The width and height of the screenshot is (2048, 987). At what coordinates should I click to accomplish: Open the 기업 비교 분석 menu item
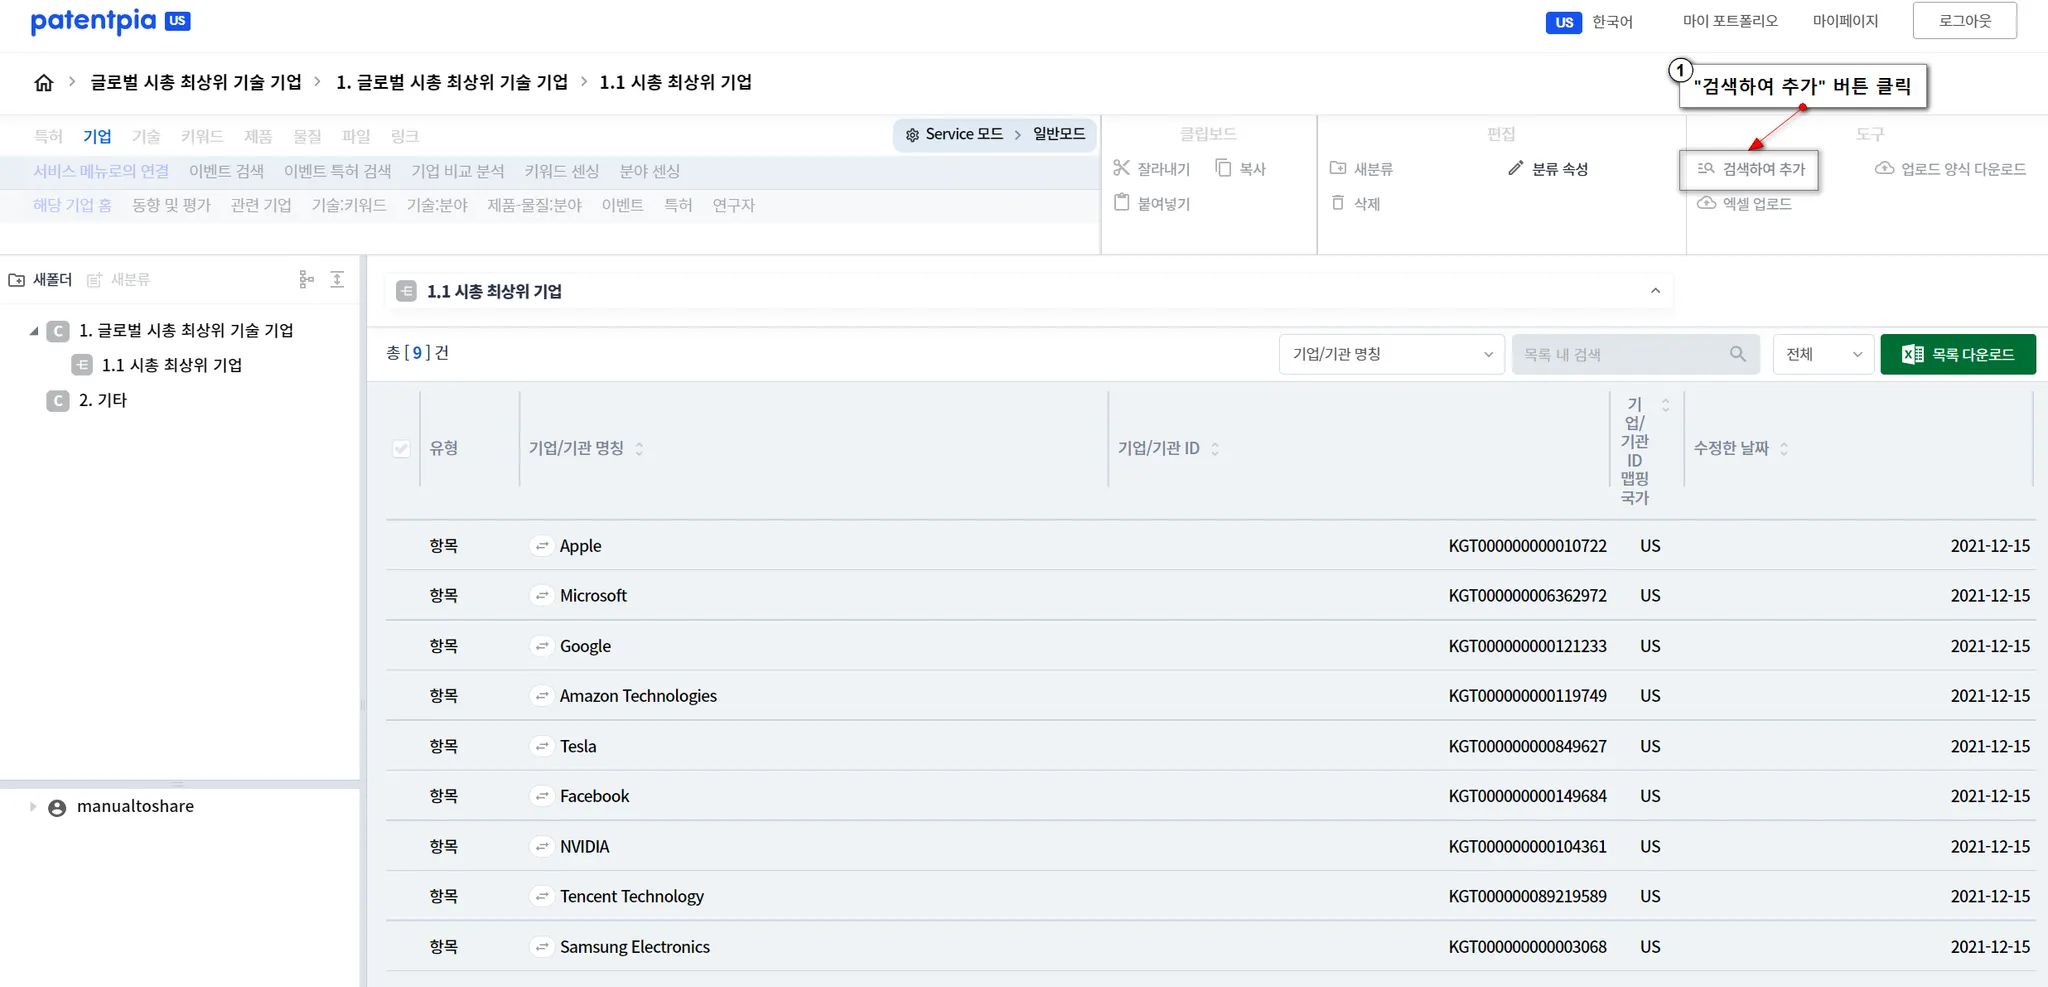(457, 171)
